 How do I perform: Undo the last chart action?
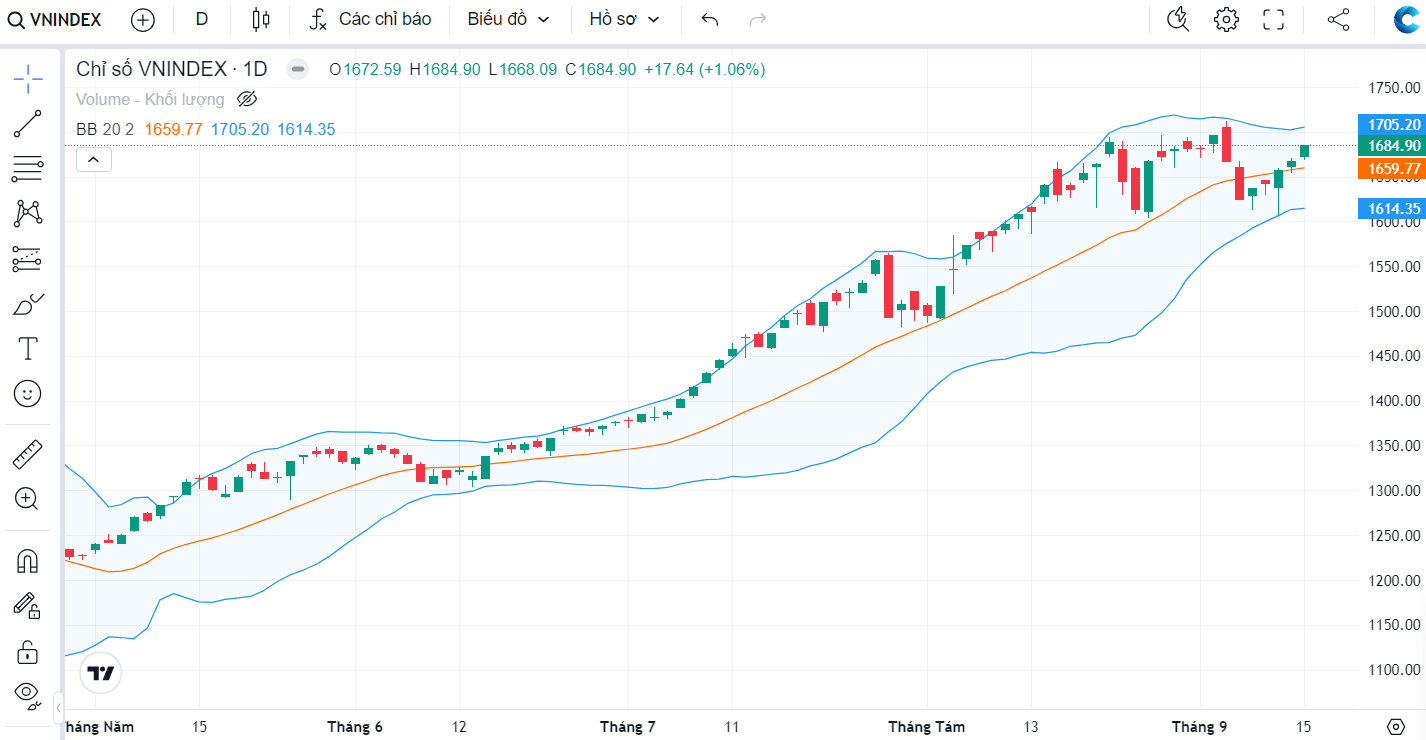[710, 19]
